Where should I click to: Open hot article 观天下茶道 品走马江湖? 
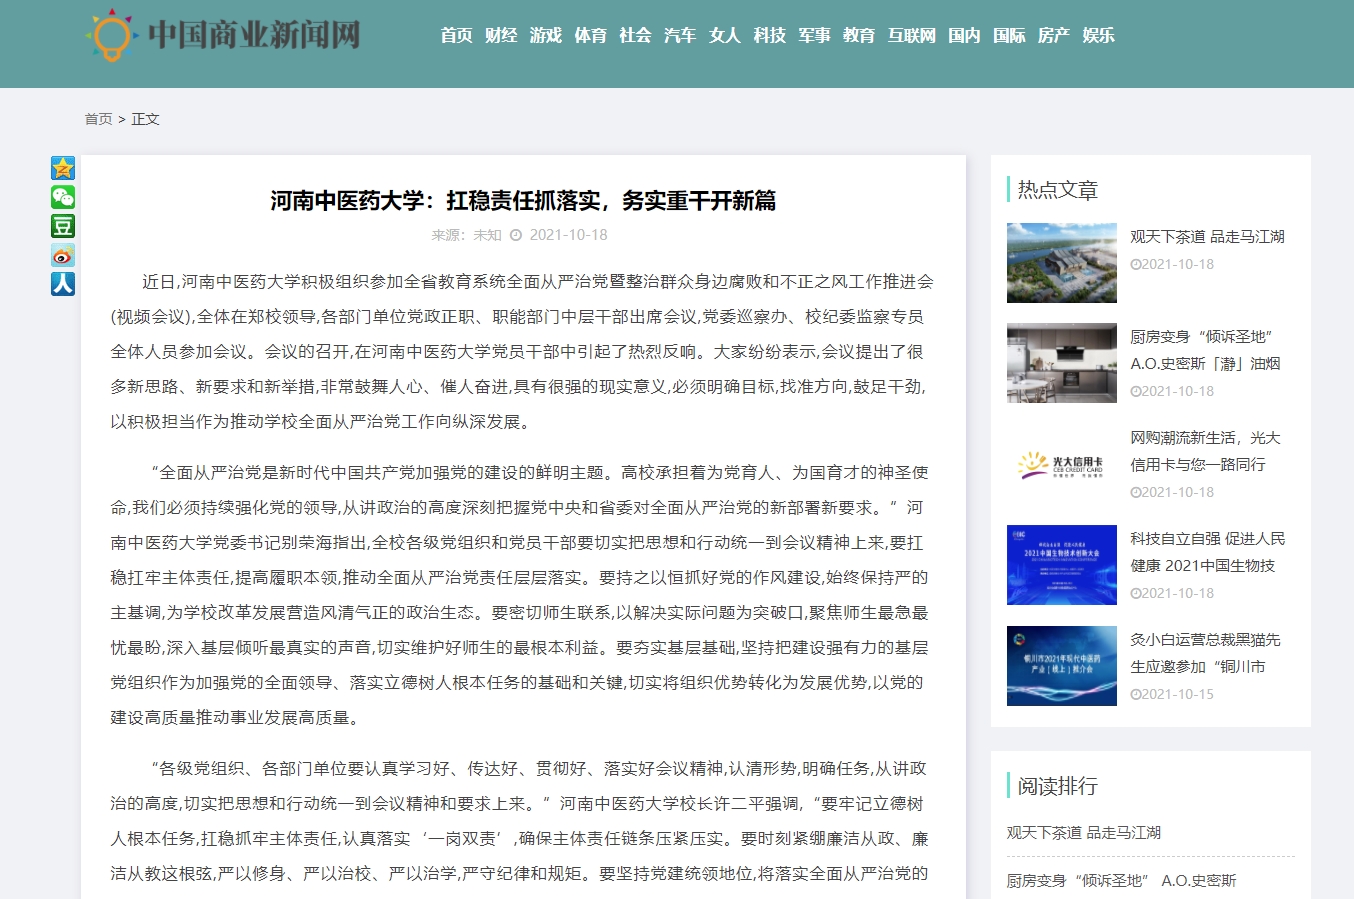[1207, 237]
